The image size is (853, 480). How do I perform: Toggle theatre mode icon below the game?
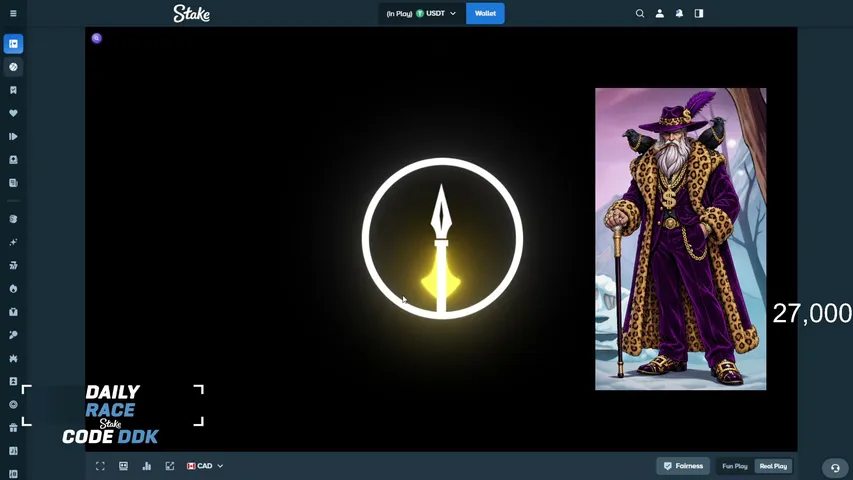(123, 466)
